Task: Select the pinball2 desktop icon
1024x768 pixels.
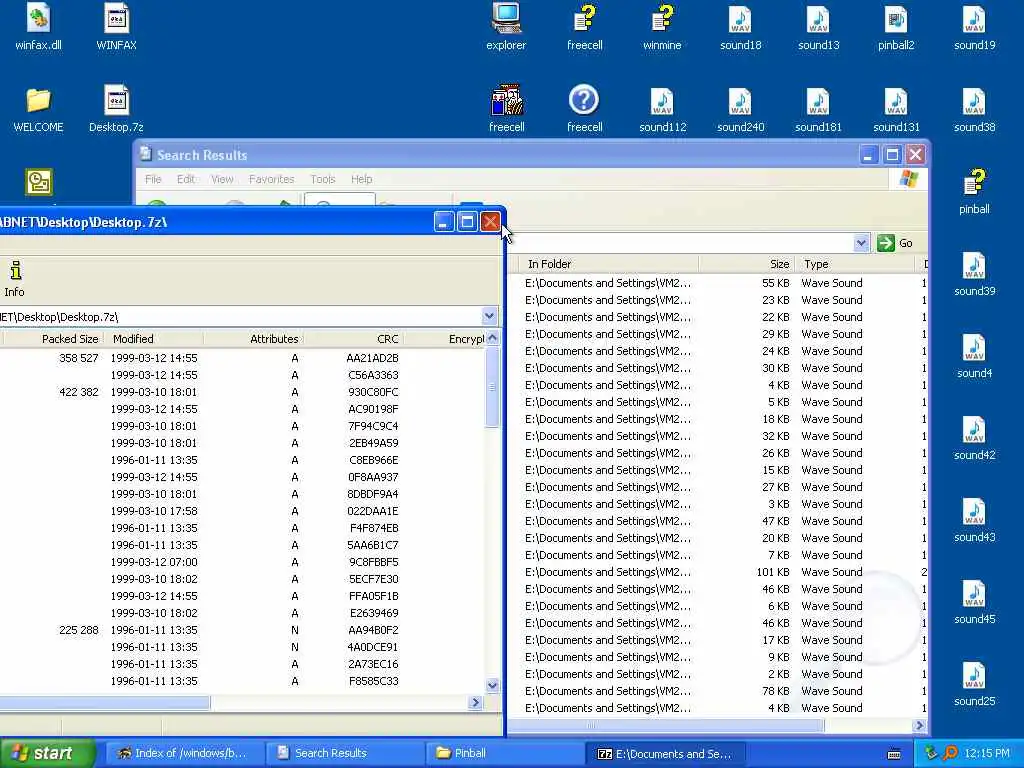Action: pos(896,28)
